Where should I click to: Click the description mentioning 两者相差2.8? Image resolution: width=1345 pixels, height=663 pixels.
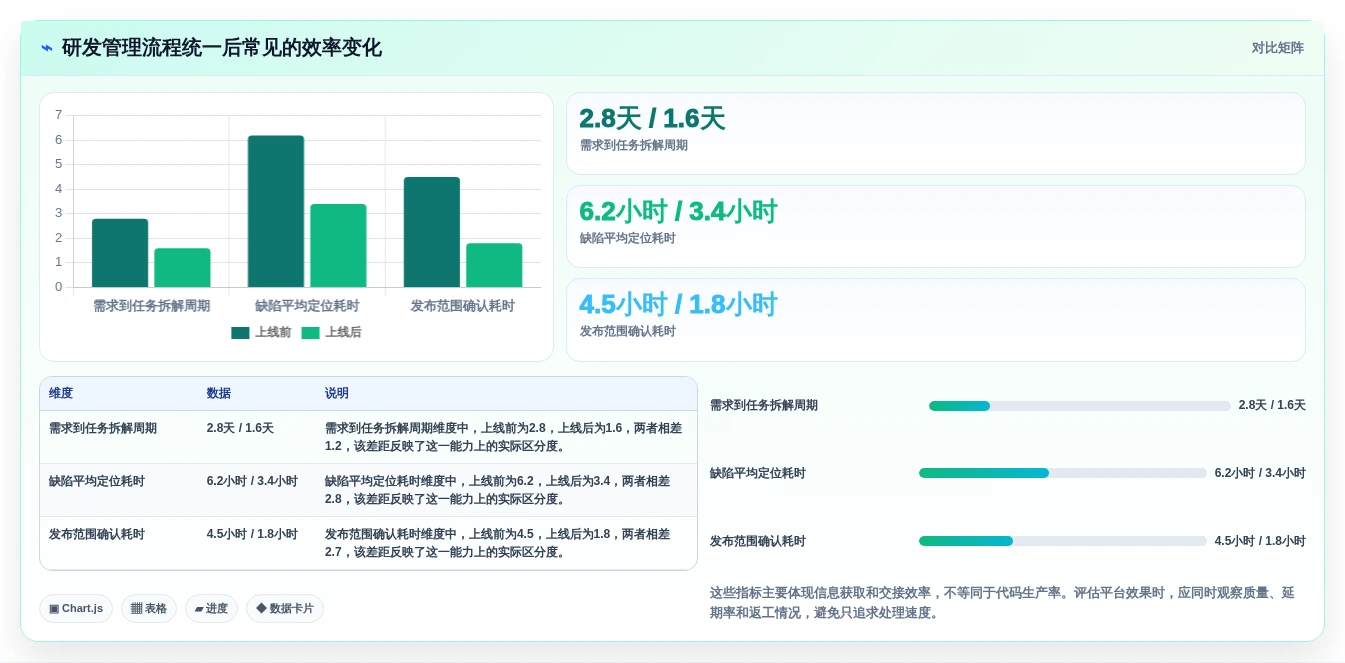pyautogui.click(x=498, y=490)
